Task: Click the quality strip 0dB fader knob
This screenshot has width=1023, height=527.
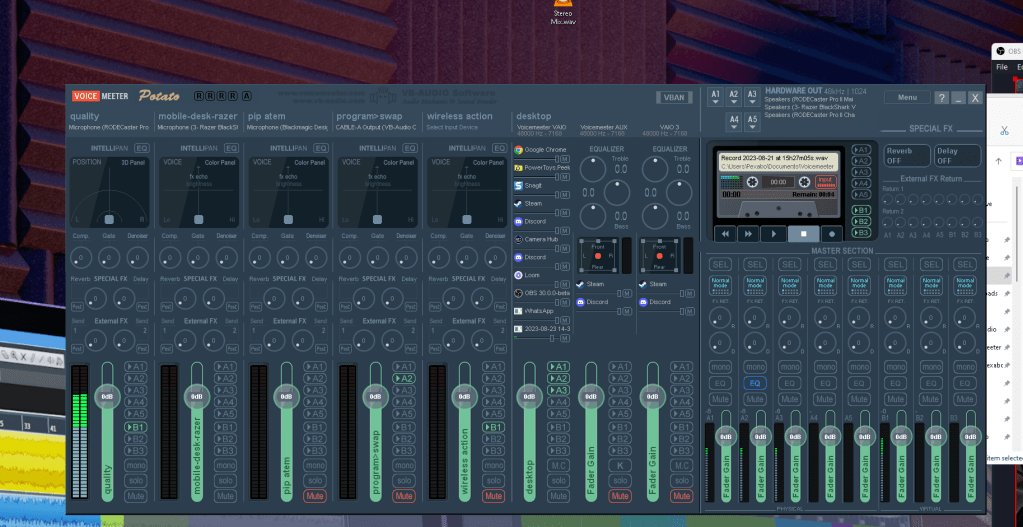Action: pyautogui.click(x=108, y=397)
